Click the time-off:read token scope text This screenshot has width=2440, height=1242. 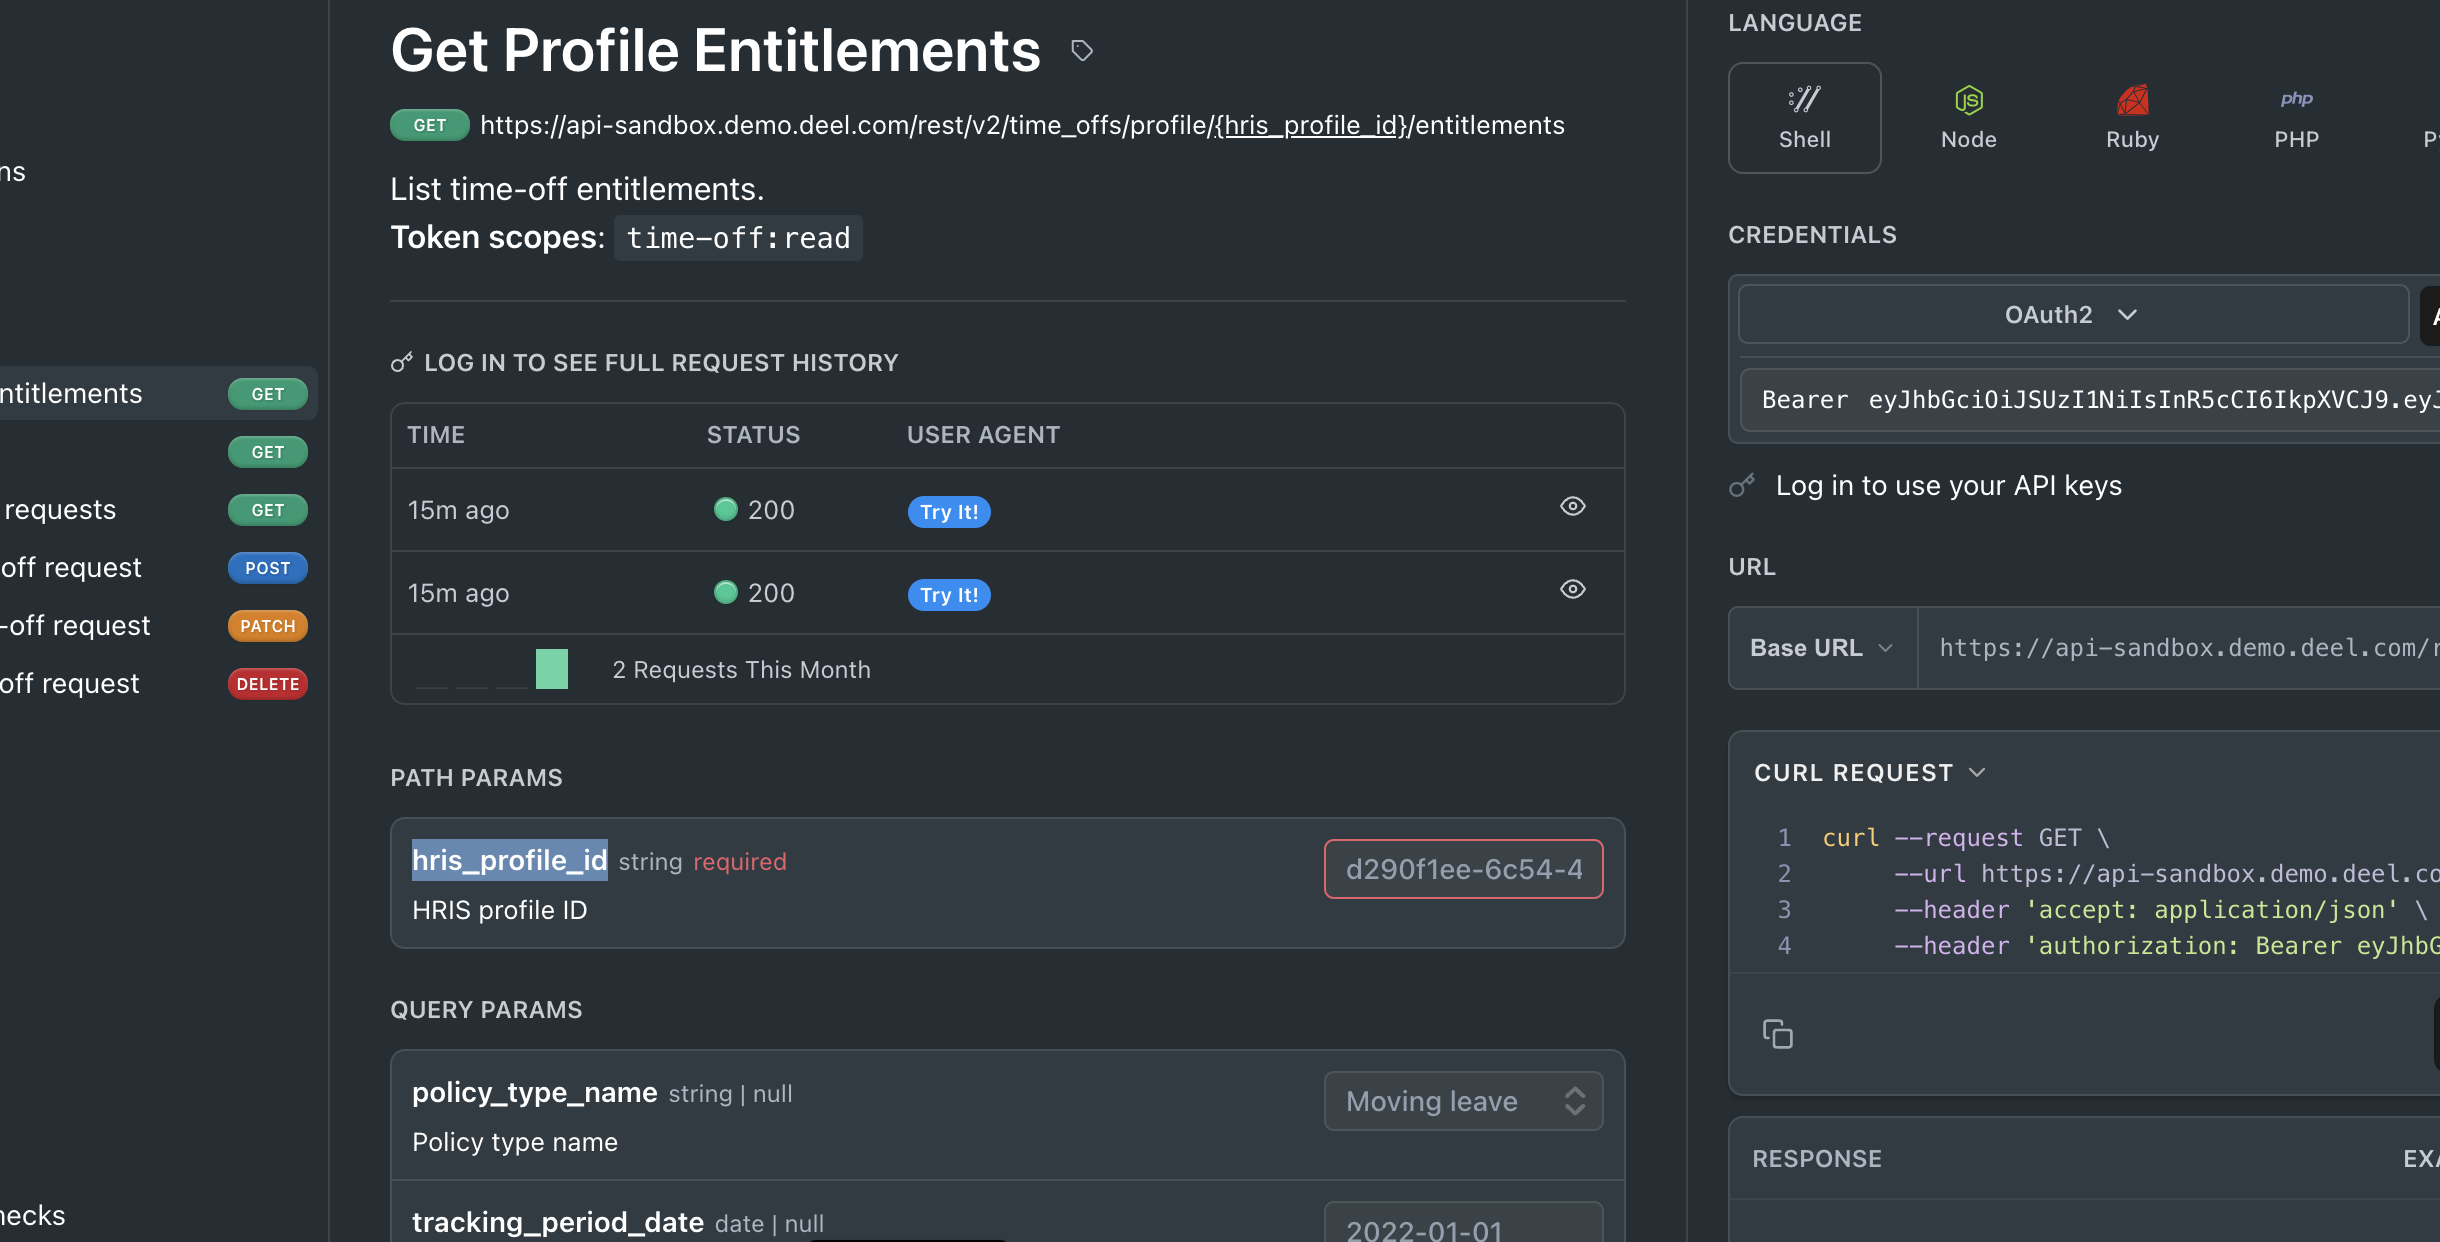738,238
